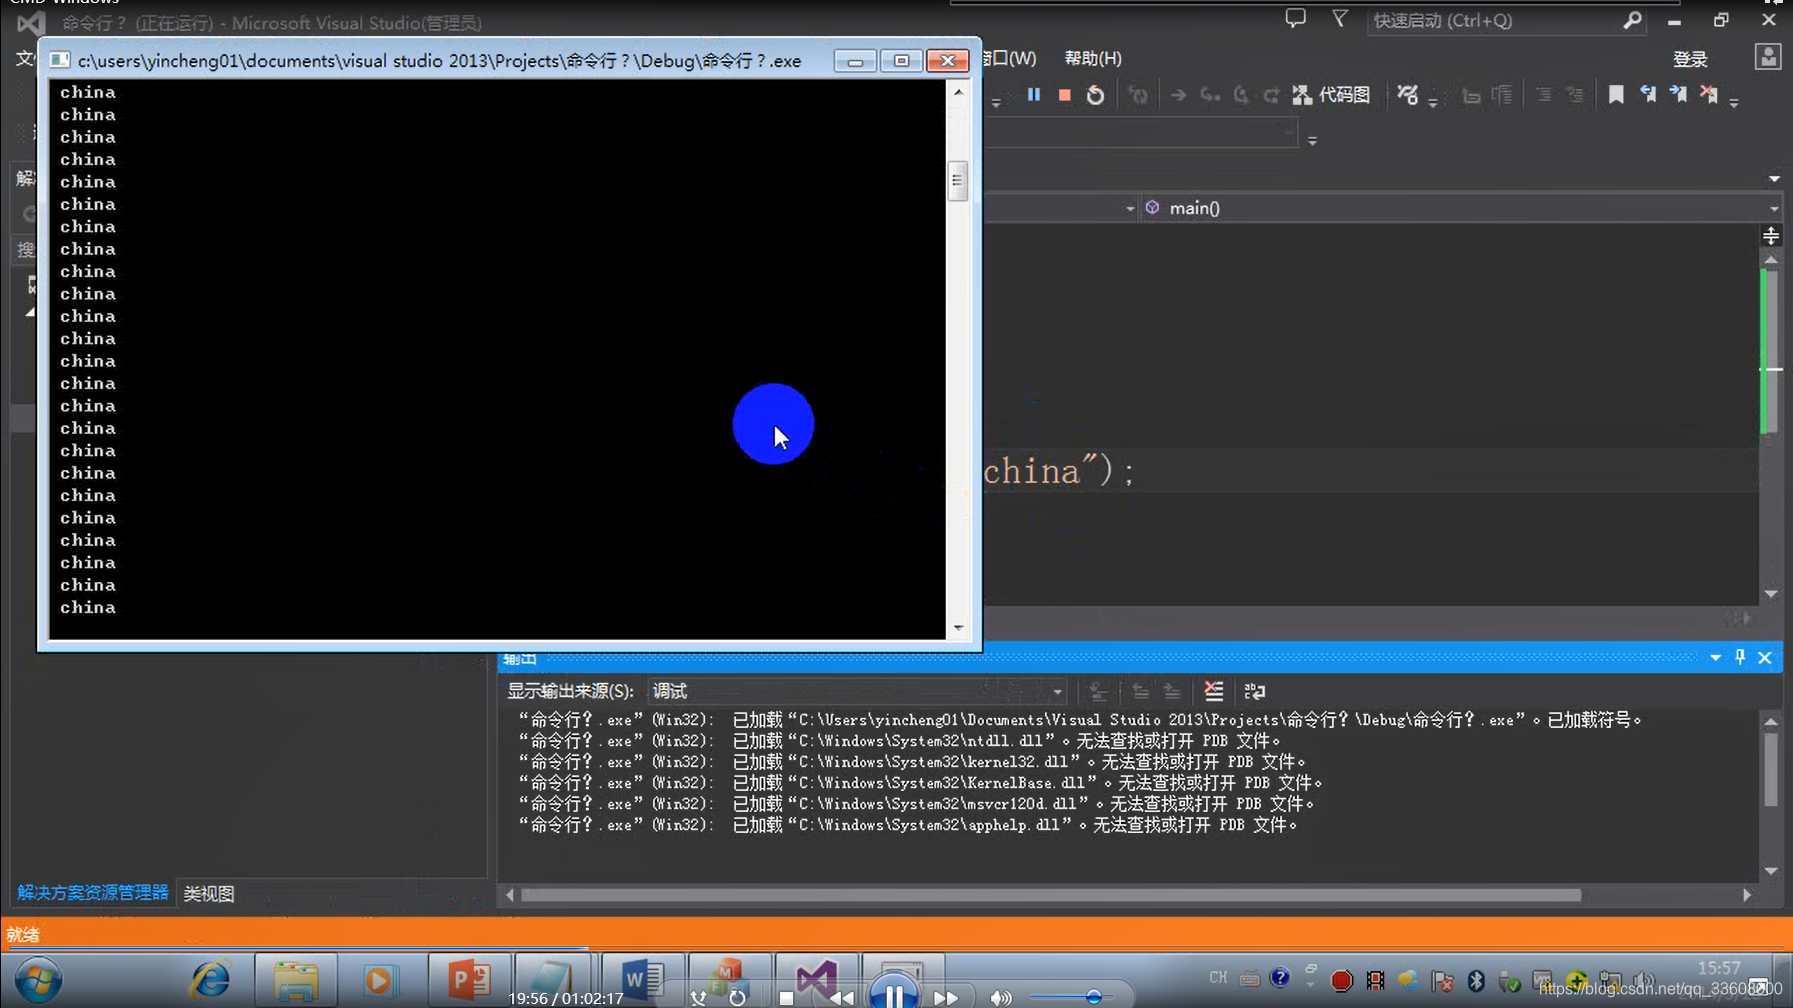Click the video player stop button

coord(786,998)
